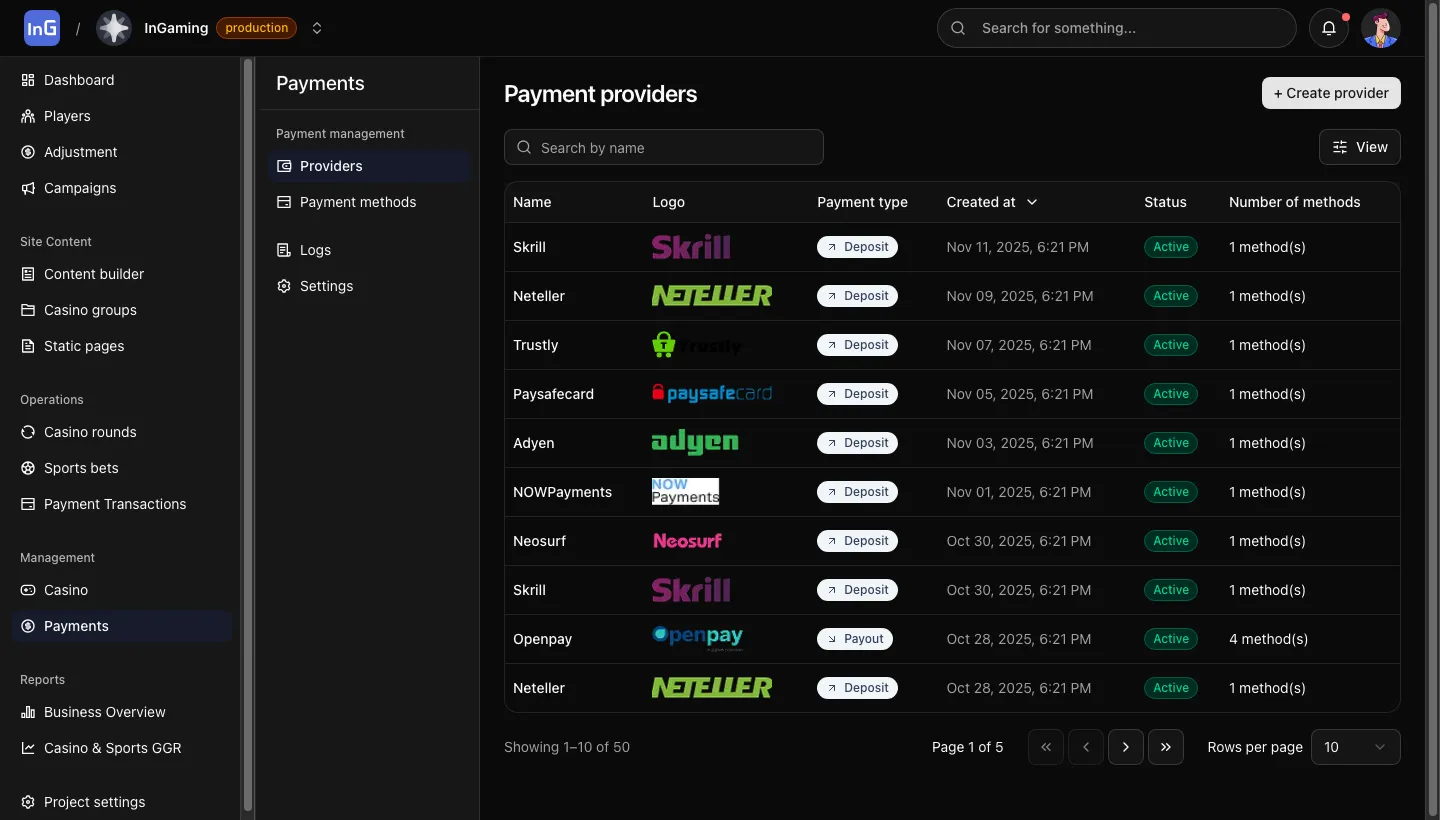
Task: Toggle the Deposit badge for Skrill
Action: tap(857, 247)
